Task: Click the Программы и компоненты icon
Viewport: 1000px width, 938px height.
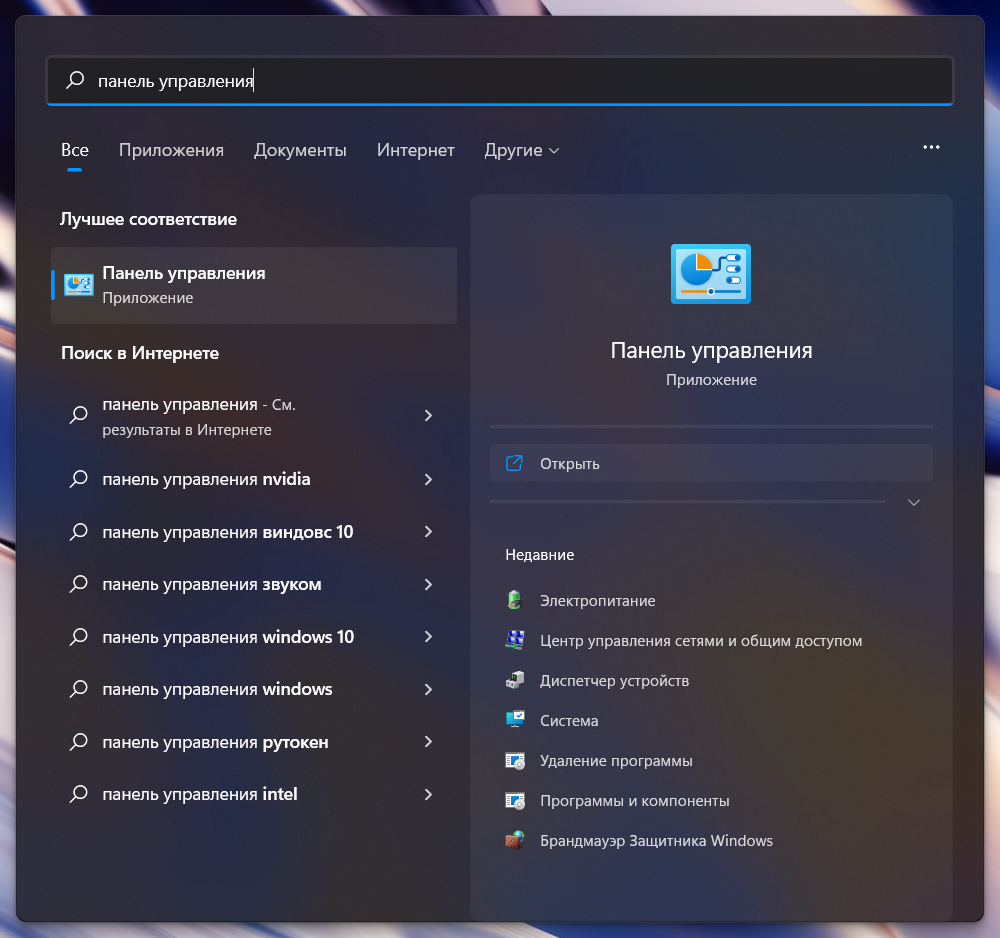Action: point(515,800)
